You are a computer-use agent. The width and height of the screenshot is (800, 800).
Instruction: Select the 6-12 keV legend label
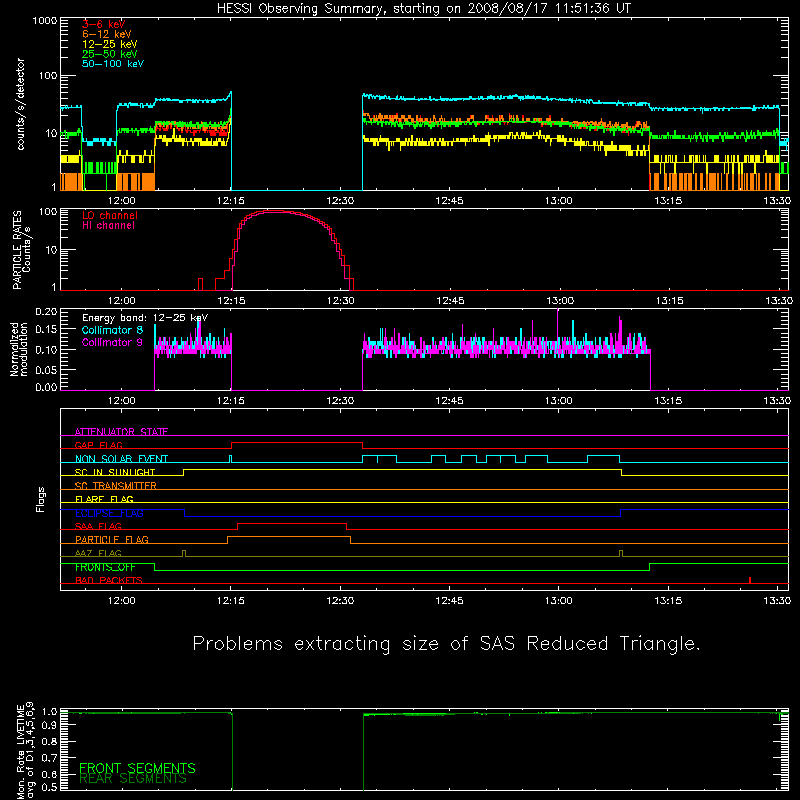pos(107,34)
